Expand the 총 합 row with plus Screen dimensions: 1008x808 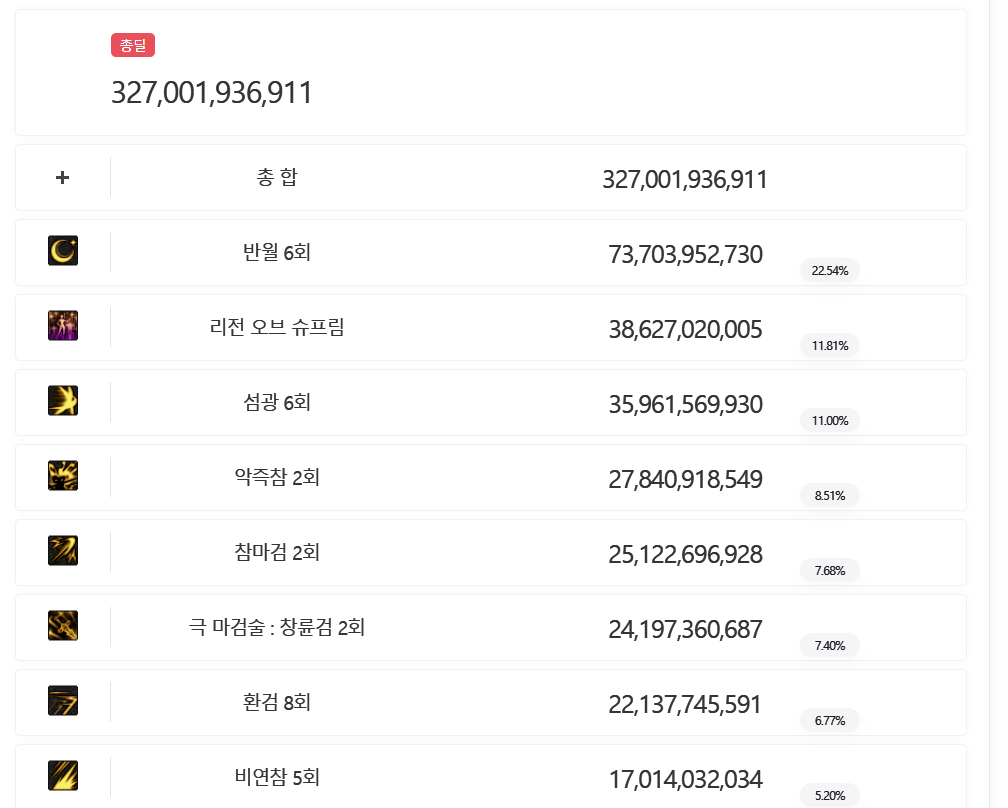click(x=62, y=178)
